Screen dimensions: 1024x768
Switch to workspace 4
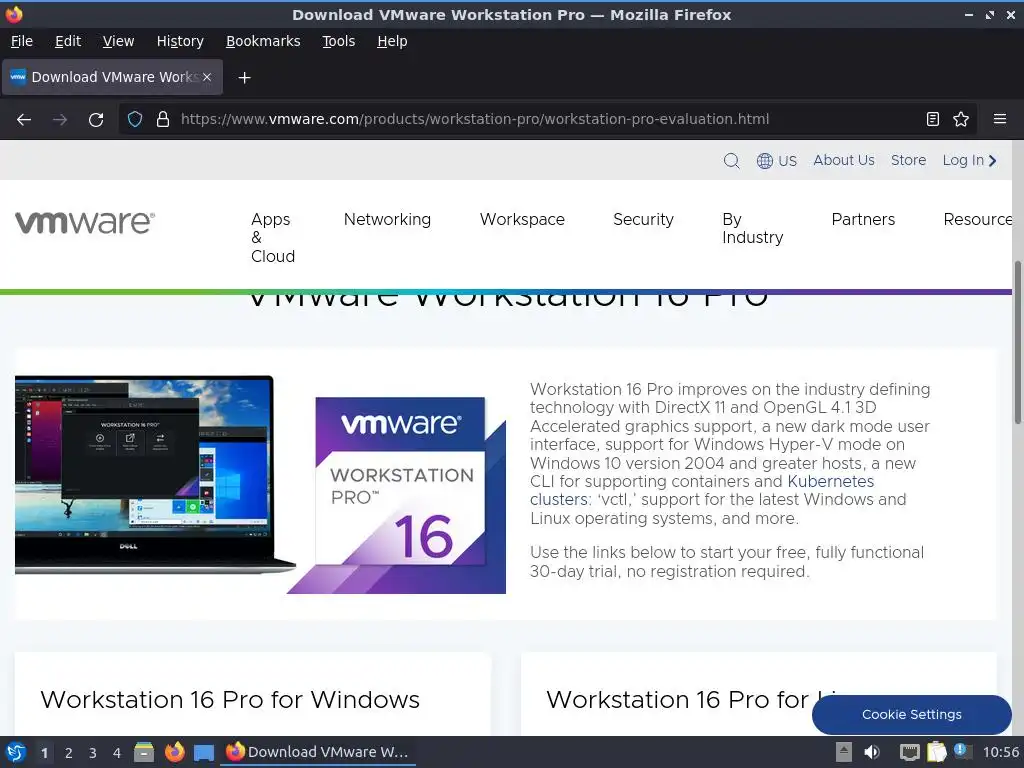pos(117,753)
